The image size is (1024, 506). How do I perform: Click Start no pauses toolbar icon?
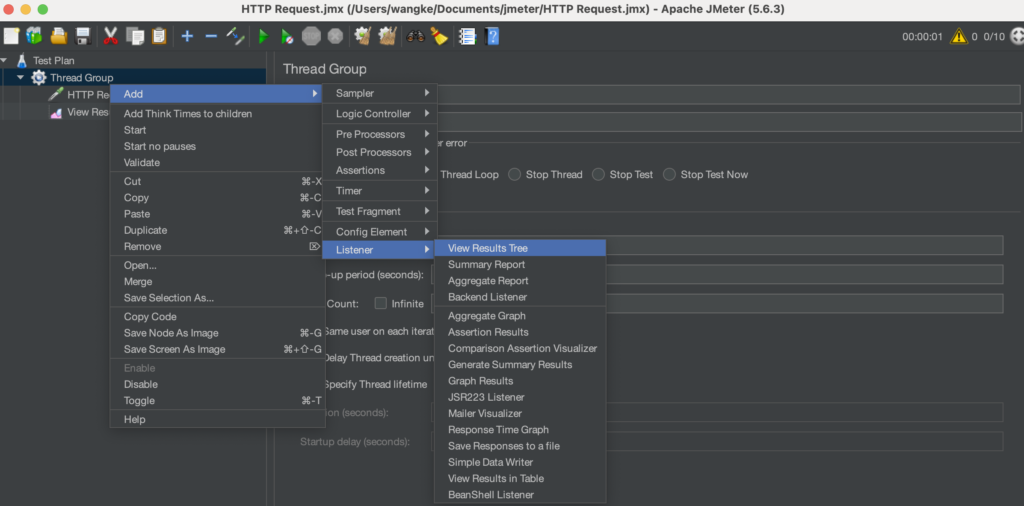[287, 36]
